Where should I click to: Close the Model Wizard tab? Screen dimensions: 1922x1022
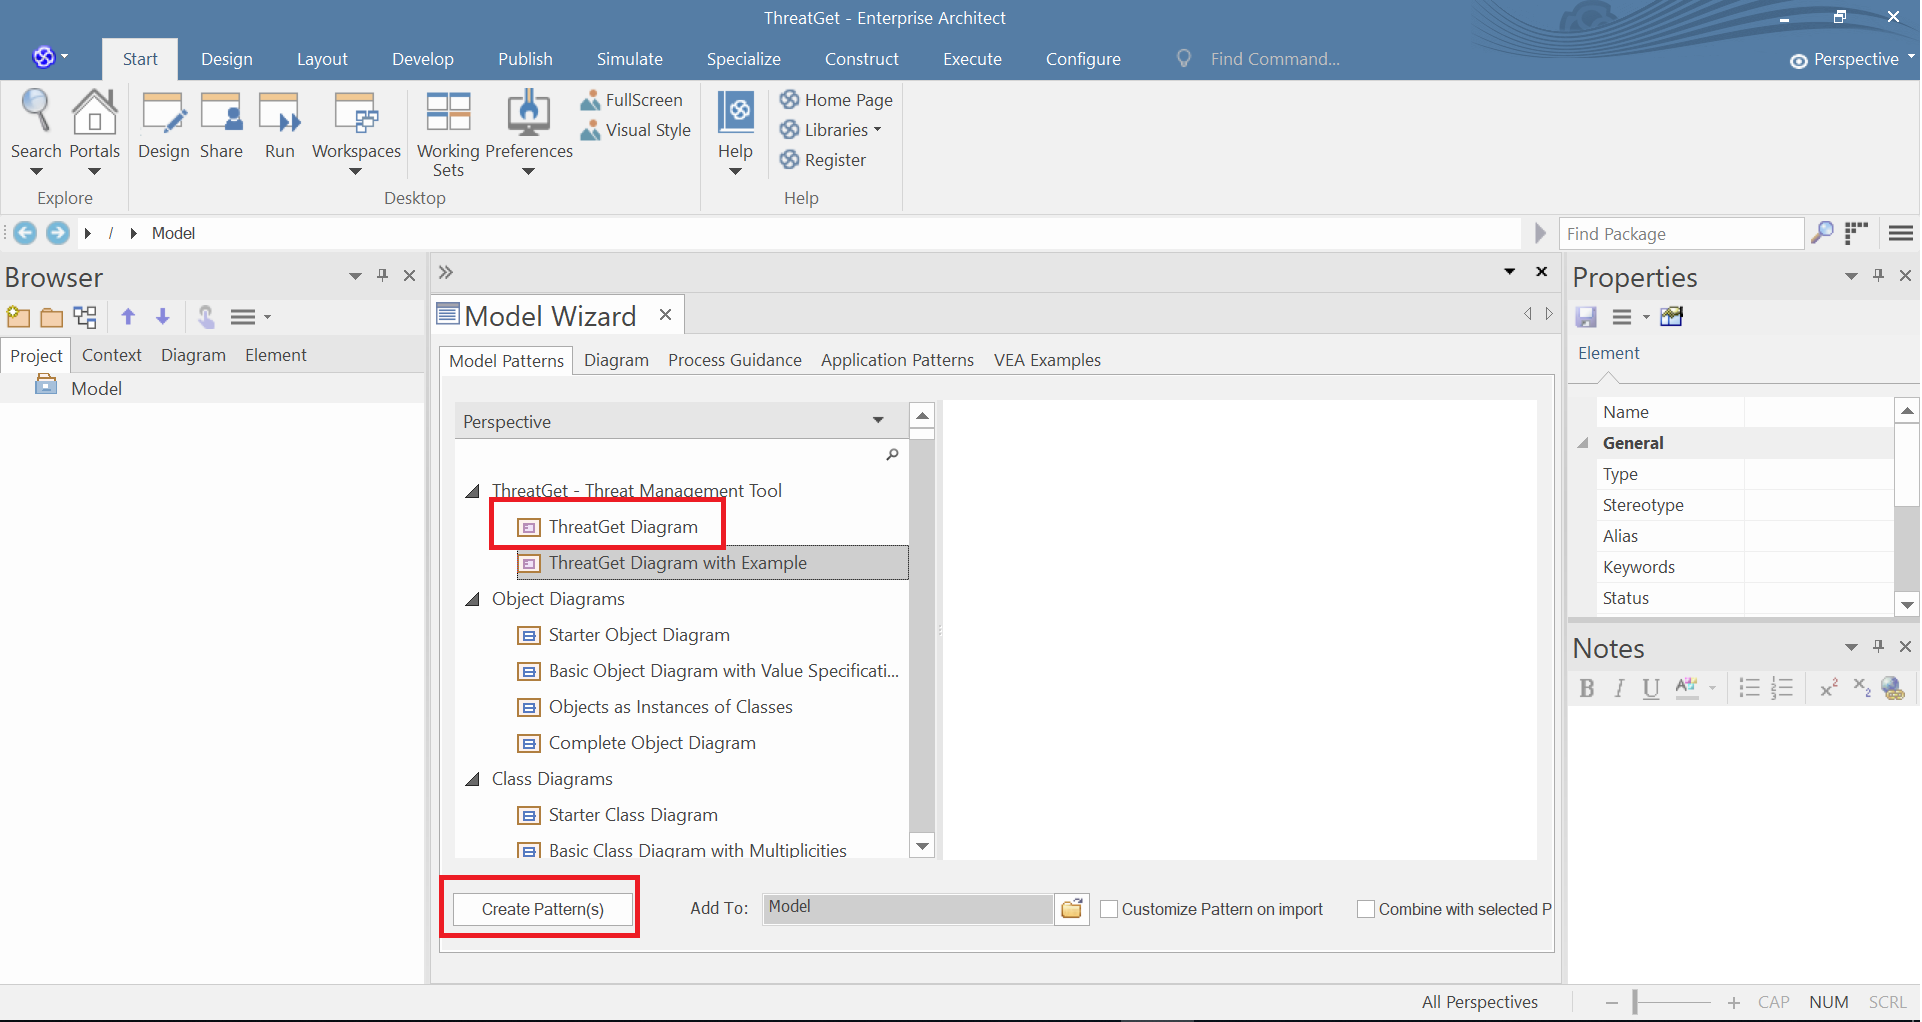pos(665,315)
